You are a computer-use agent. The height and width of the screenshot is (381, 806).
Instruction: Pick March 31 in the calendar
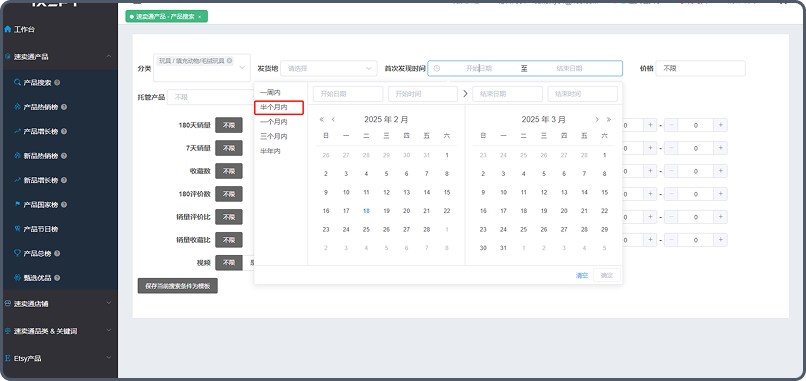[503, 248]
